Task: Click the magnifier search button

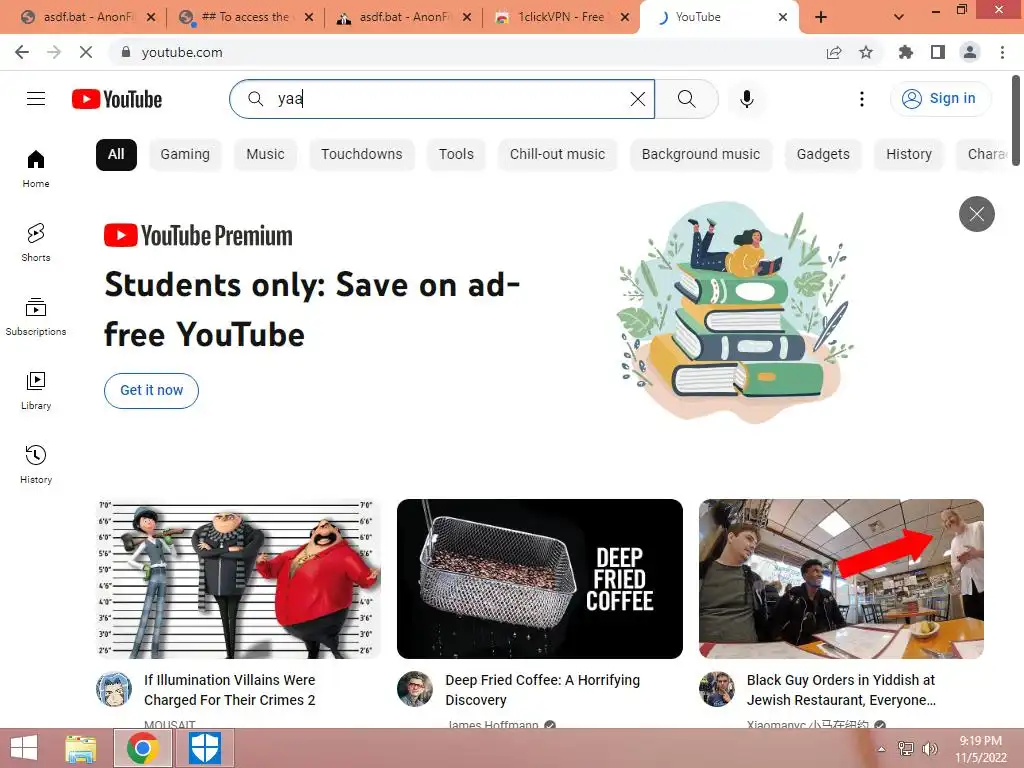Action: click(686, 99)
